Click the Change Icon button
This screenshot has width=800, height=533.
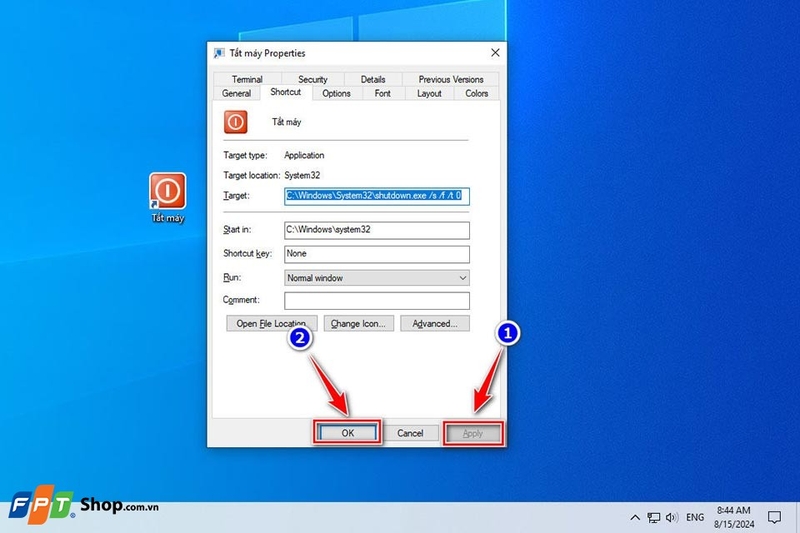358,323
